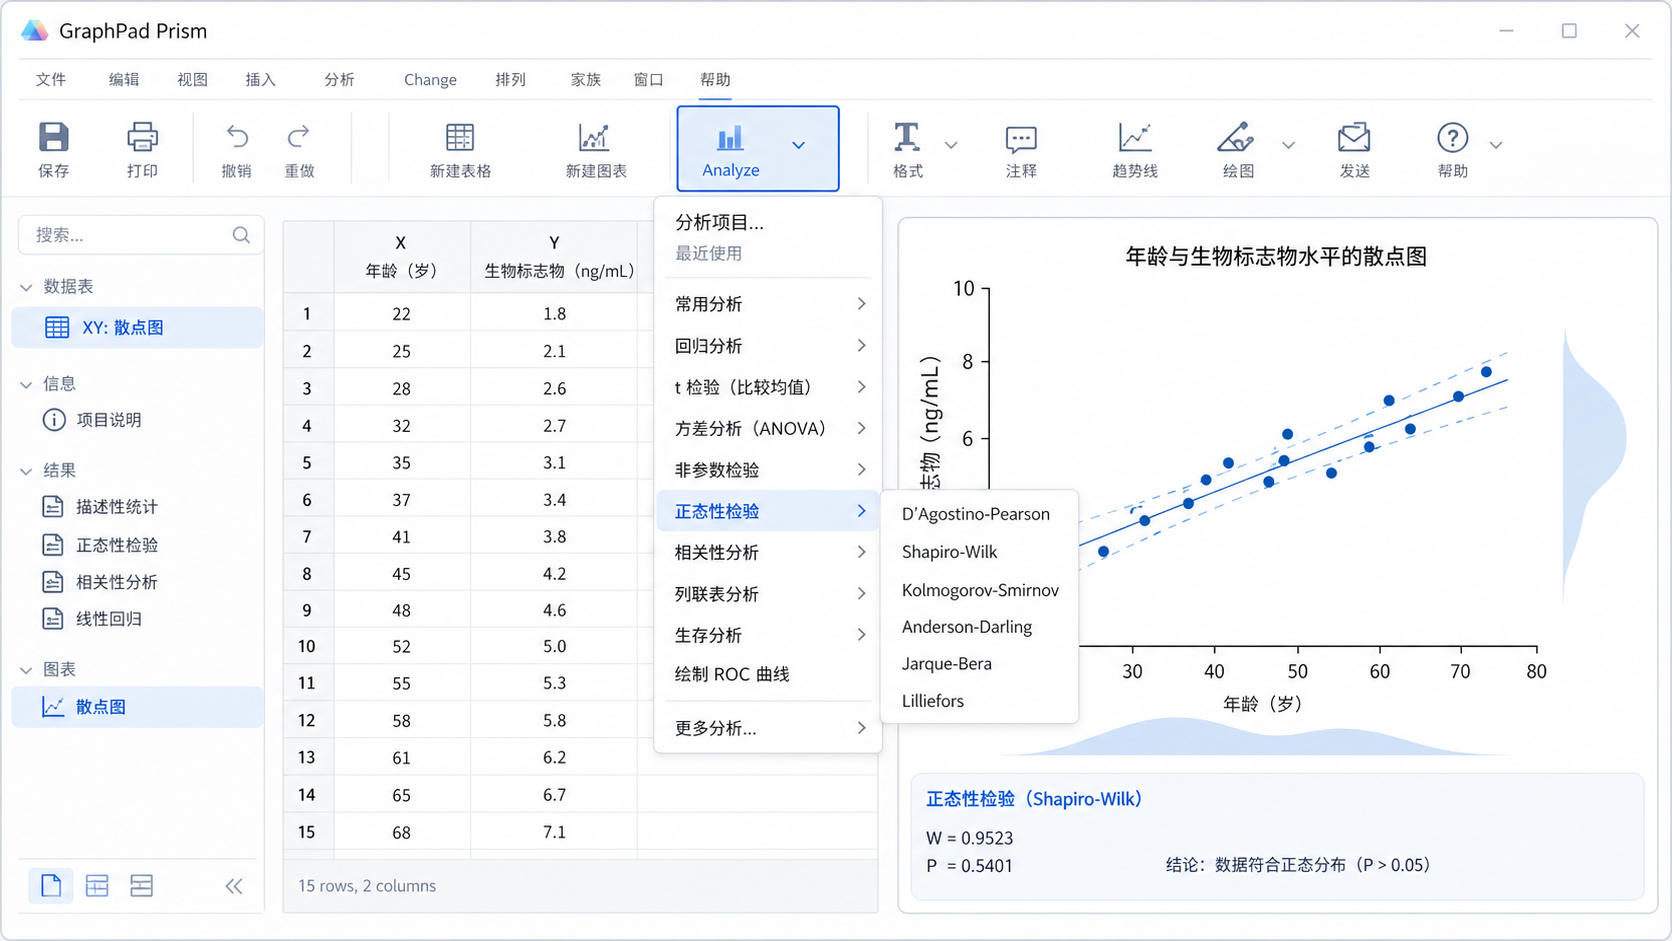Select XY: 散点图 data table
This screenshot has height=941, width=1672.
[138, 327]
